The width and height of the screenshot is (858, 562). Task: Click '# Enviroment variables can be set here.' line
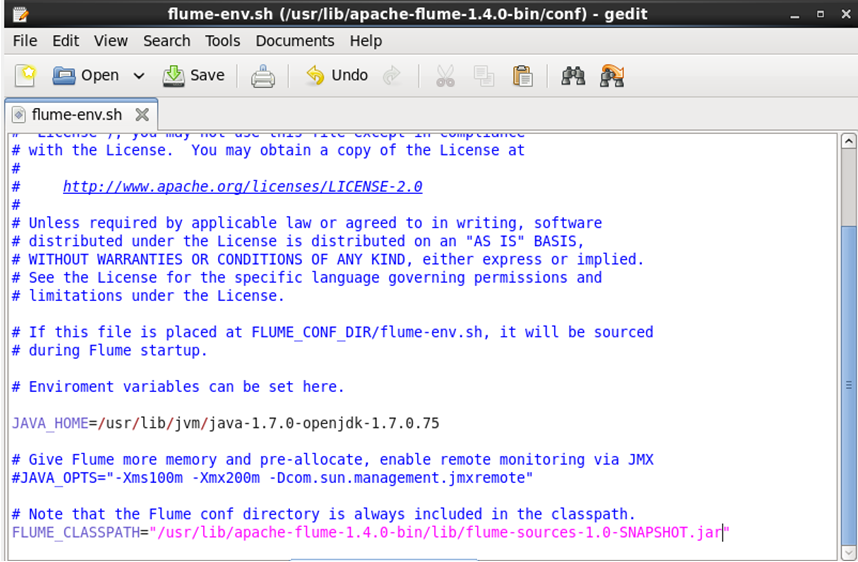coord(178,387)
